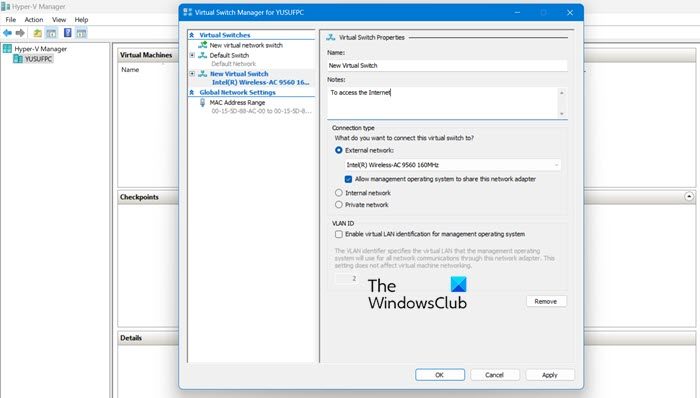Click the Virtual Switch Properties header icon
The image size is (700, 398).
click(330, 37)
